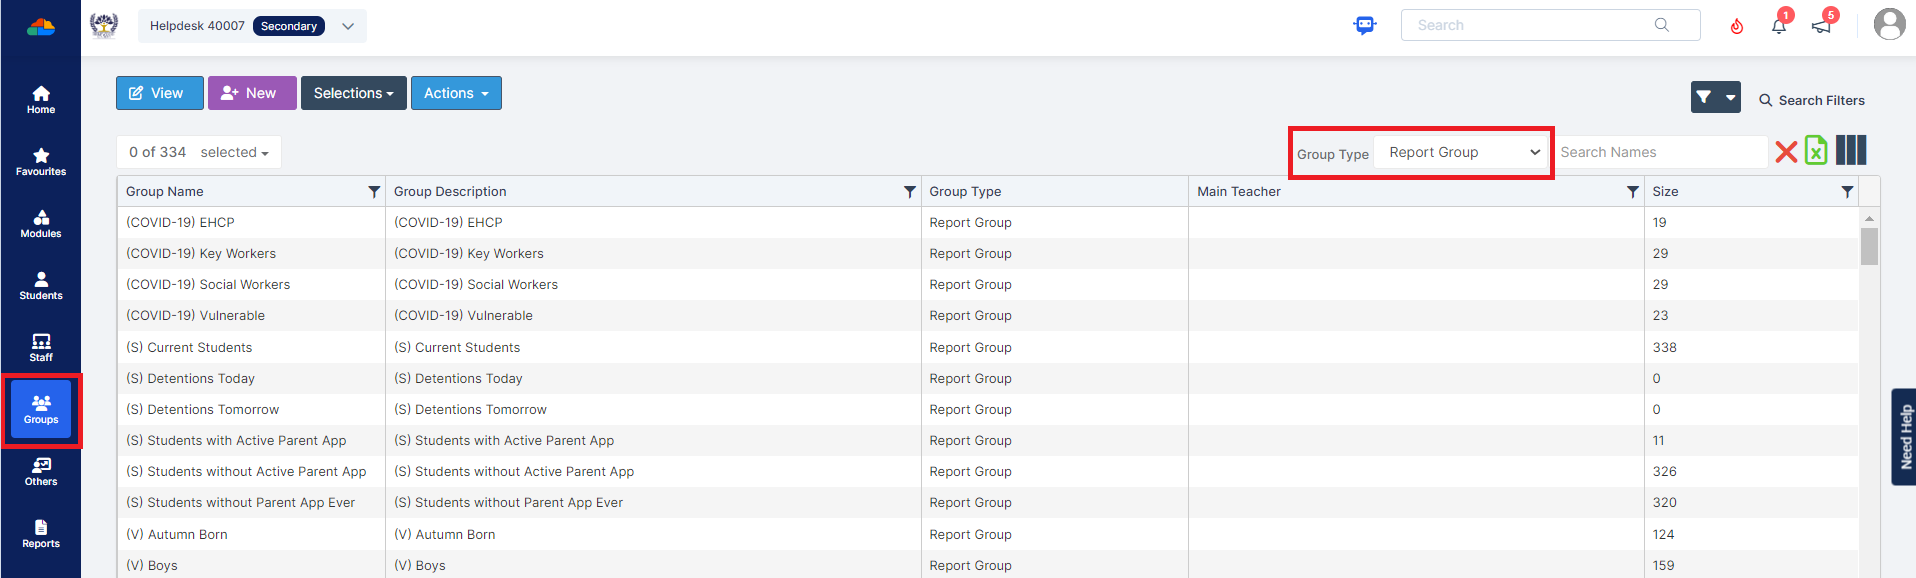Click the View button
Image resolution: width=1916 pixels, height=578 pixels.
[160, 93]
